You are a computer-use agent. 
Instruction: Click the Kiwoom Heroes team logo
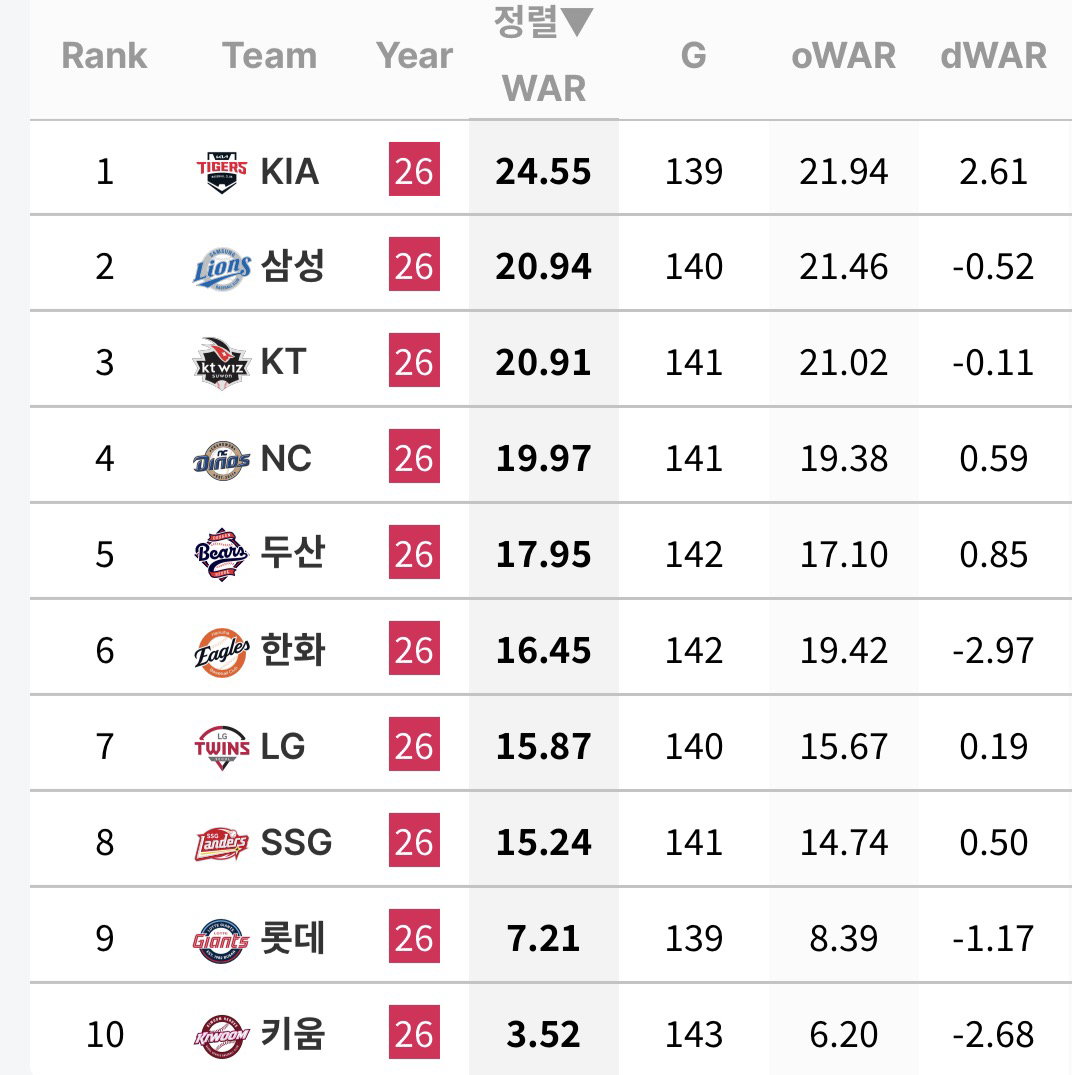pyautogui.click(x=221, y=1036)
